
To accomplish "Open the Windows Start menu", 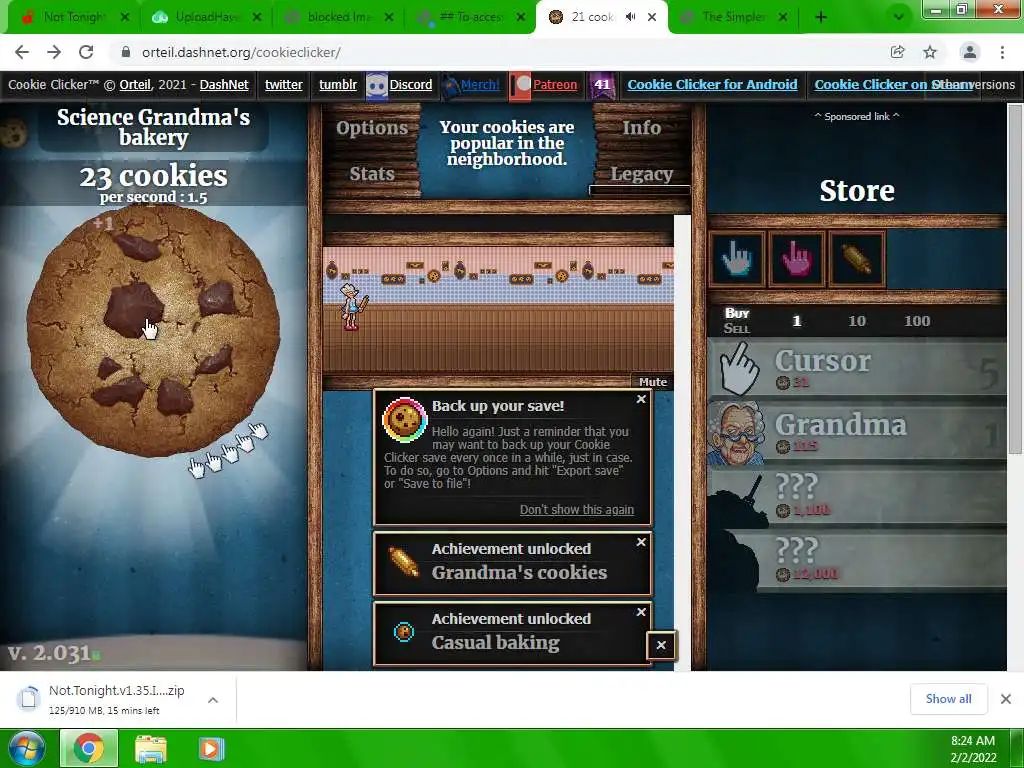I will pyautogui.click(x=26, y=748).
